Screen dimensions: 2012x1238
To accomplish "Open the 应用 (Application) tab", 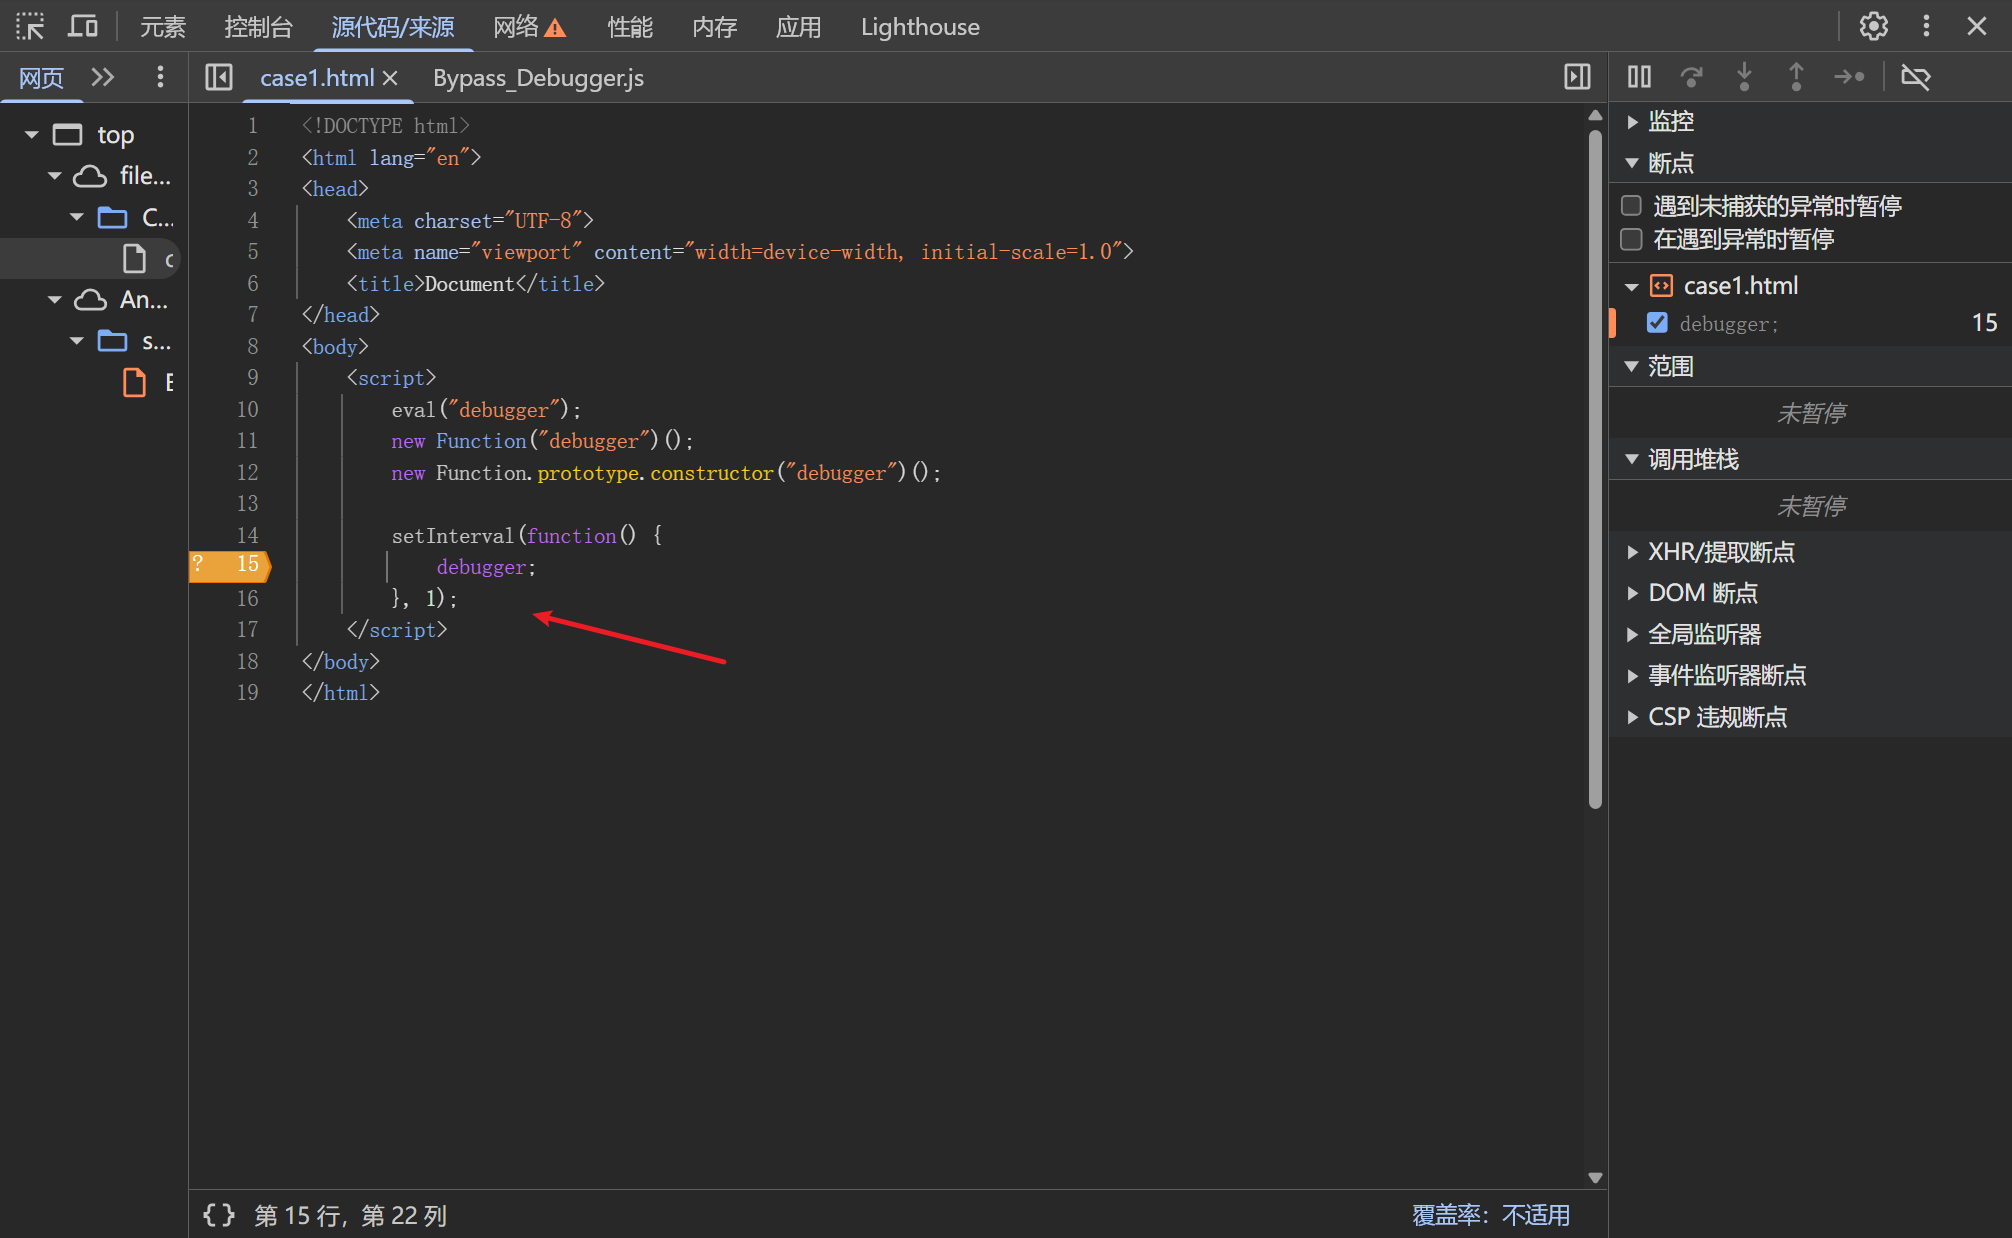I will 799,27.
